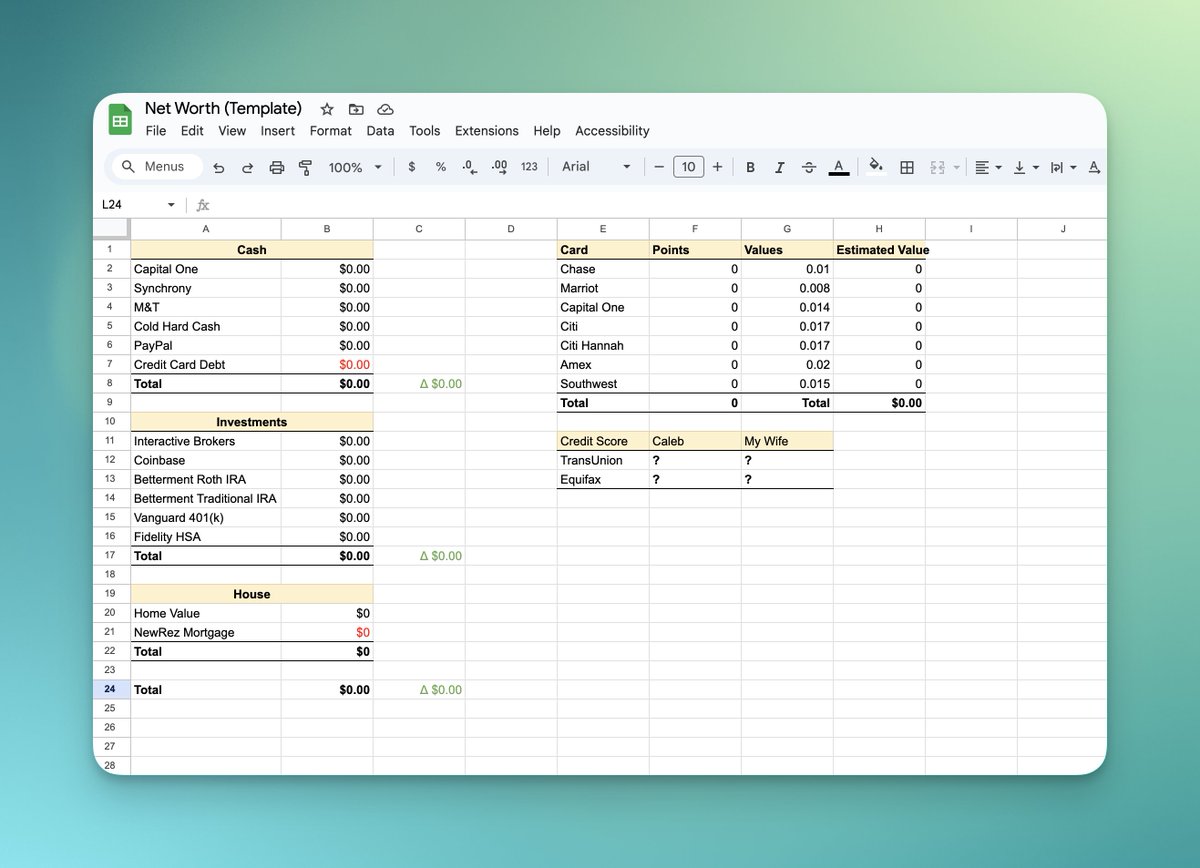Open the 123 more formats button
1200x868 pixels.
pyautogui.click(x=529, y=167)
